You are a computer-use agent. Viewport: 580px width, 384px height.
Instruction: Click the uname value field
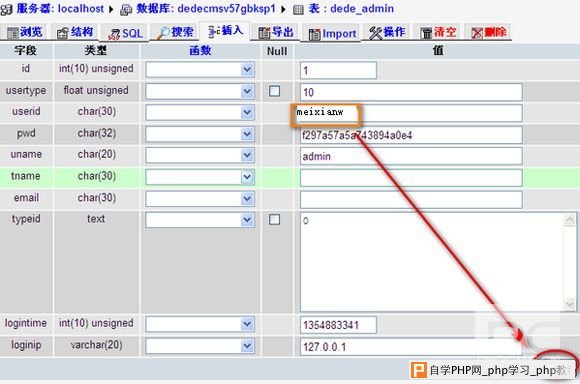[411, 156]
